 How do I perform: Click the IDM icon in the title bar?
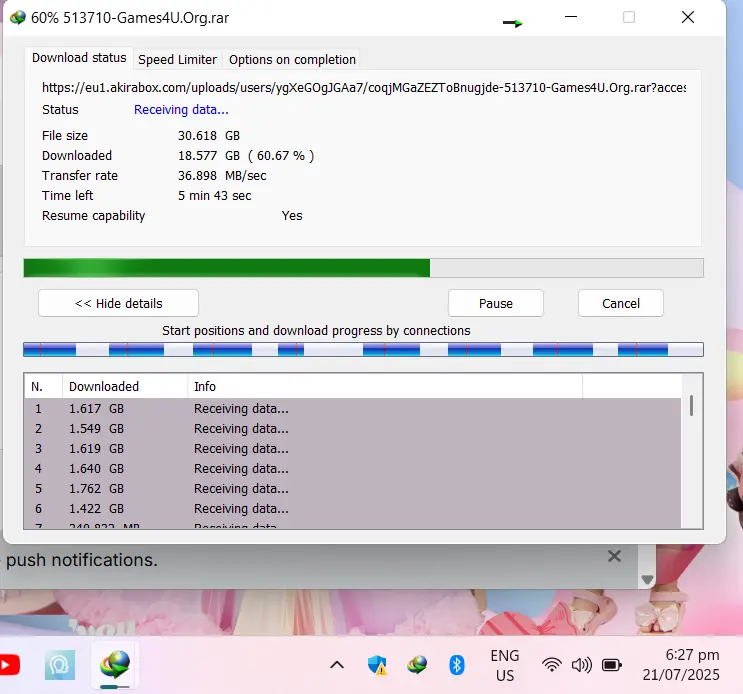pos(18,18)
